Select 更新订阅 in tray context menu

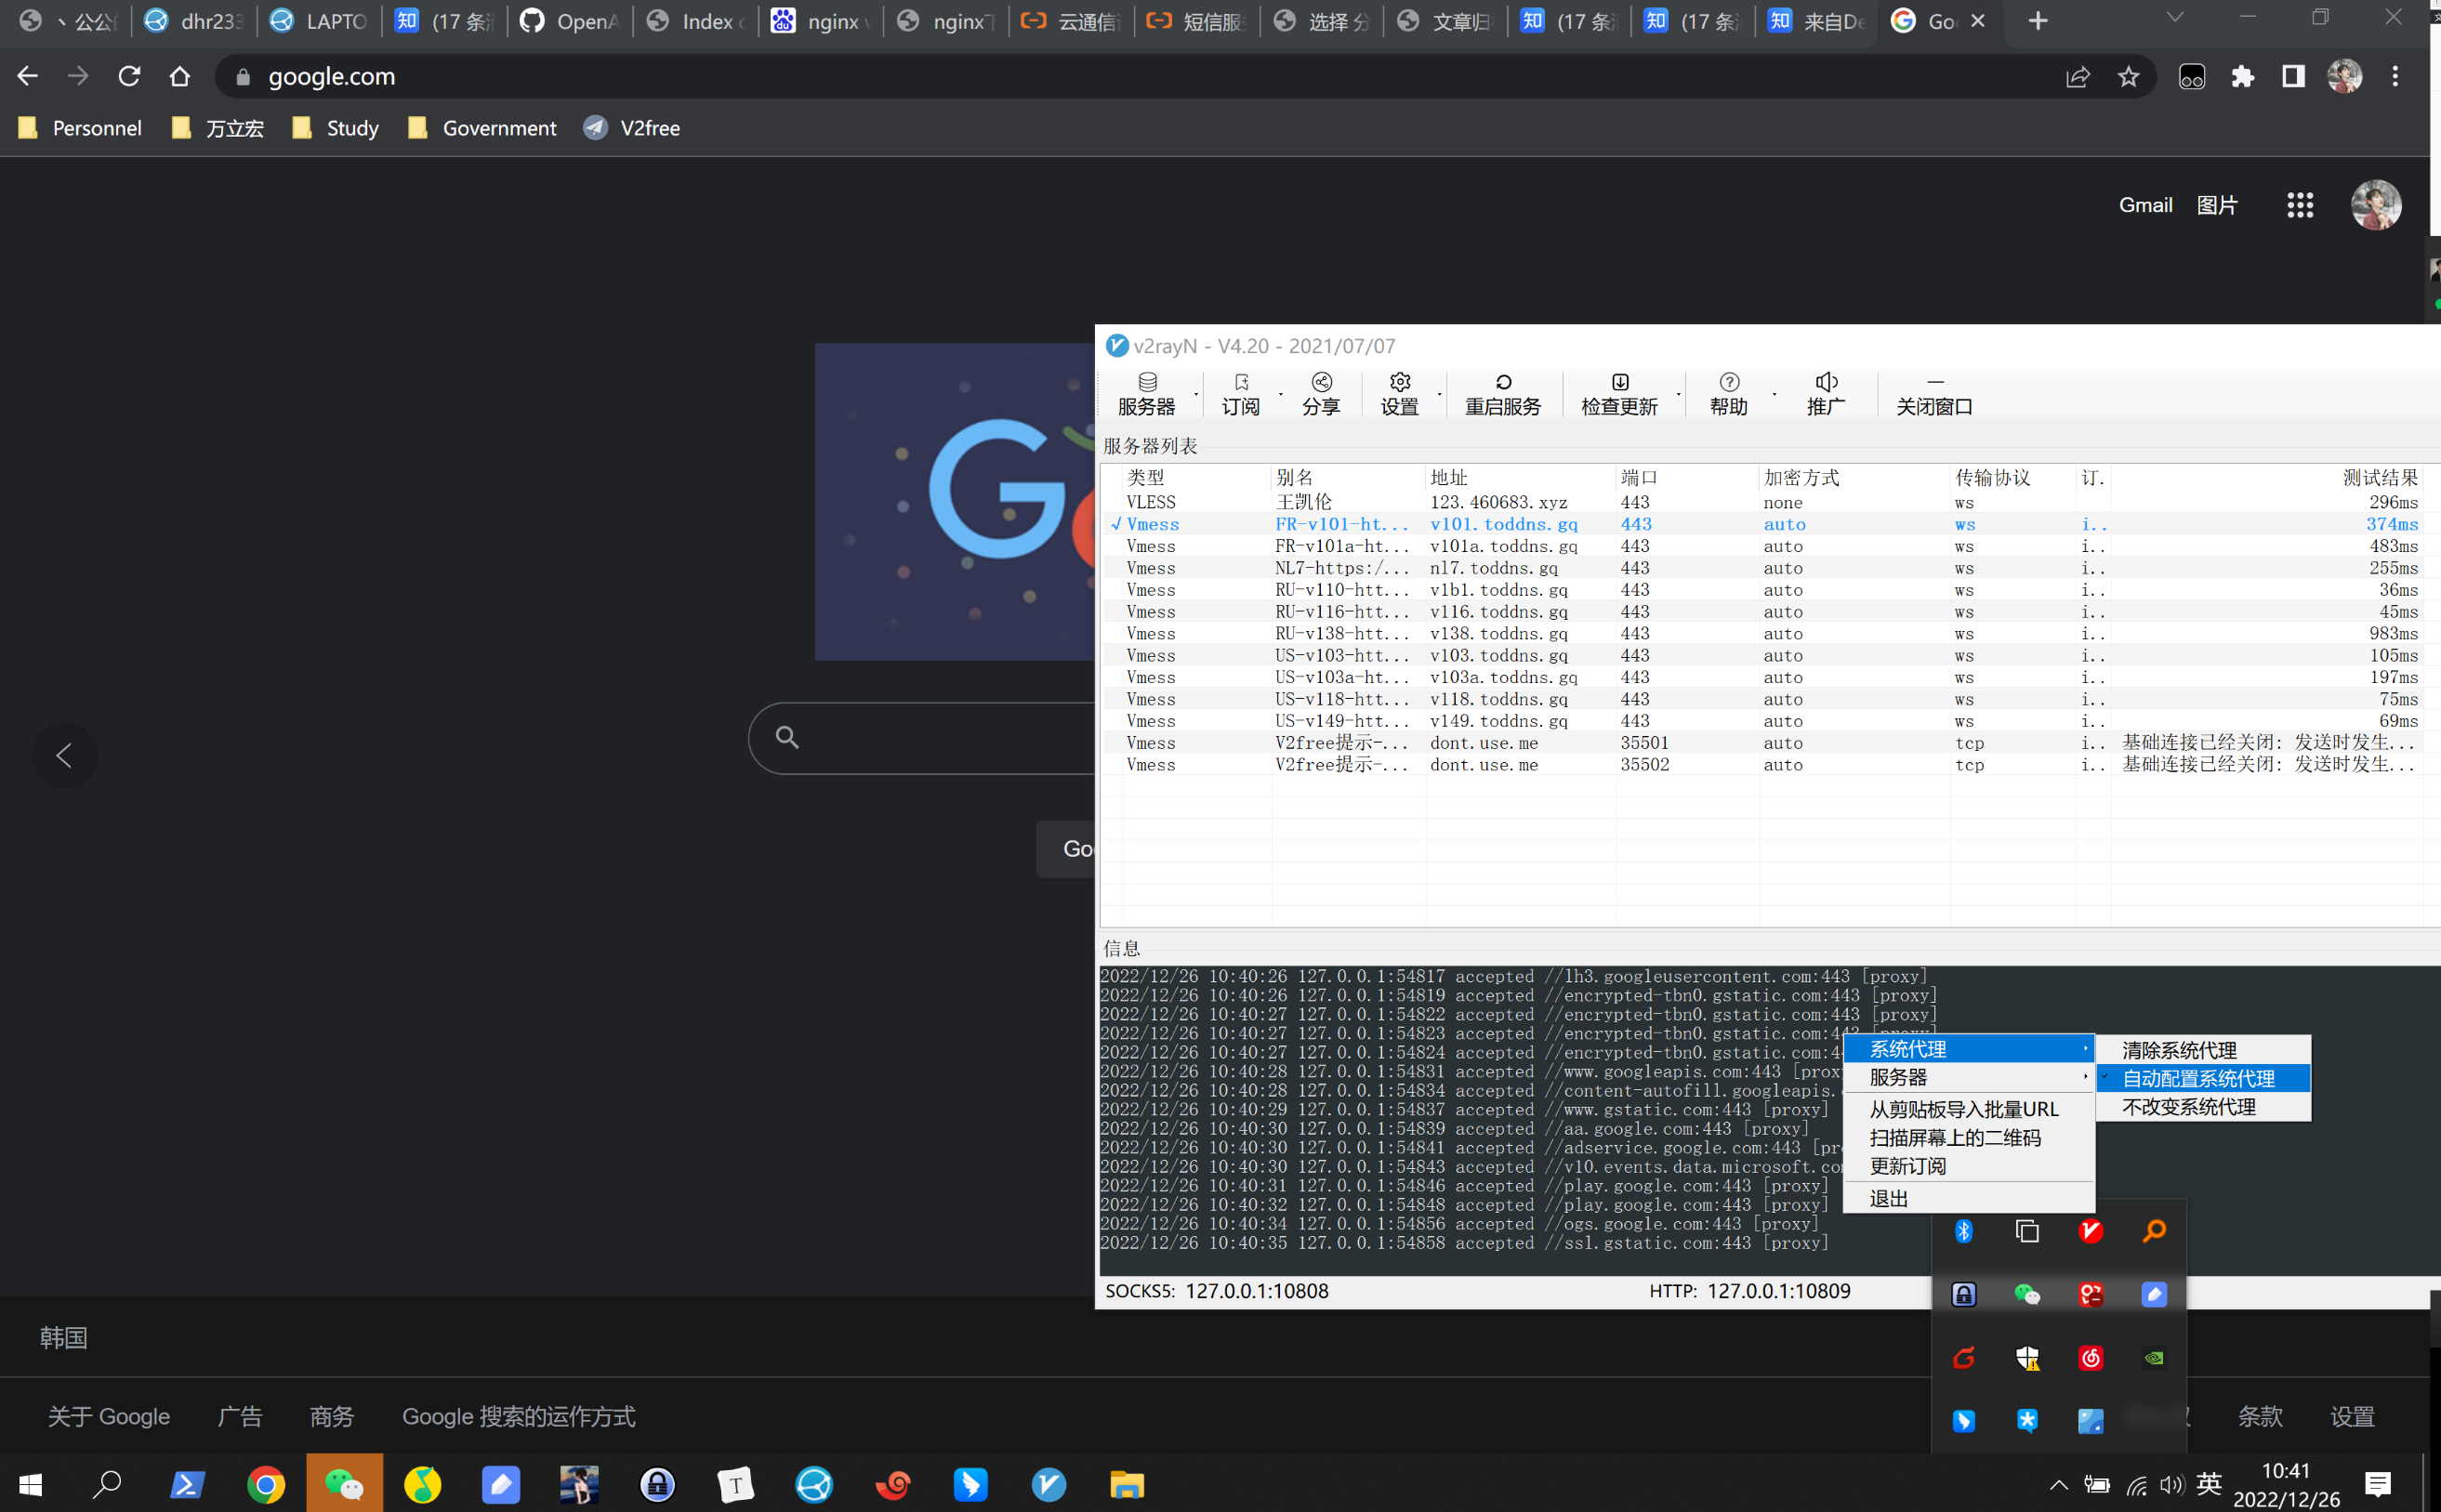1907,1166
